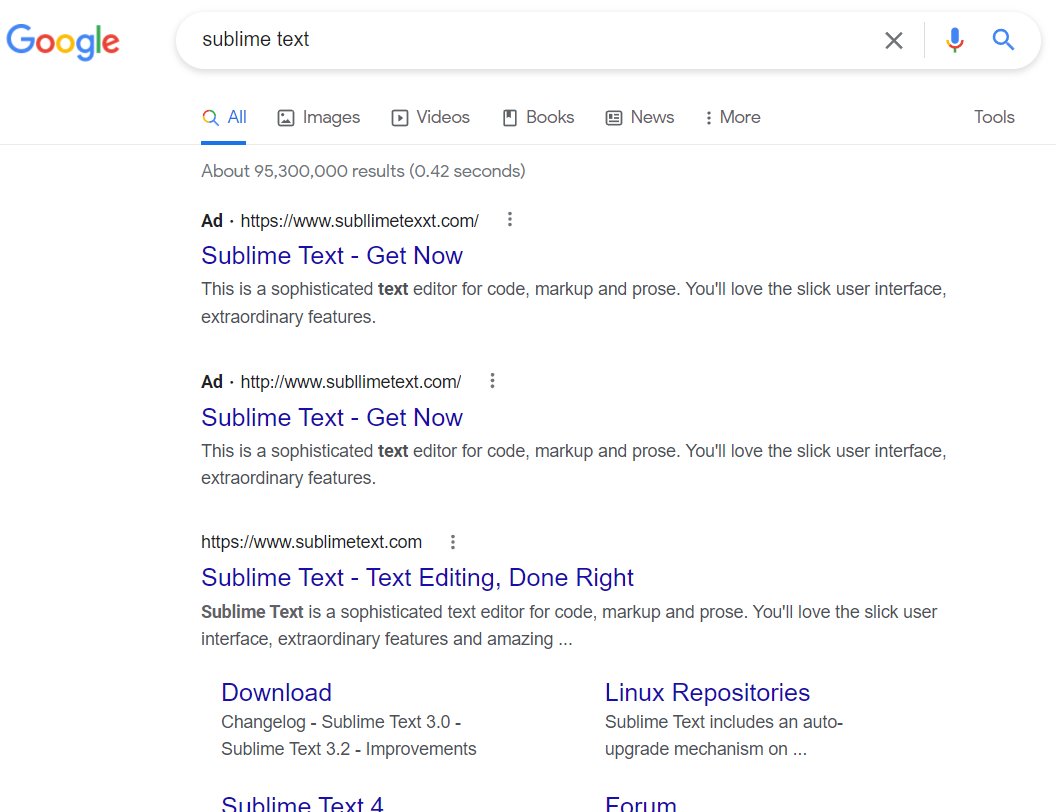Open the Linux Repositories sitelink
The image size is (1056, 812).
706,693
